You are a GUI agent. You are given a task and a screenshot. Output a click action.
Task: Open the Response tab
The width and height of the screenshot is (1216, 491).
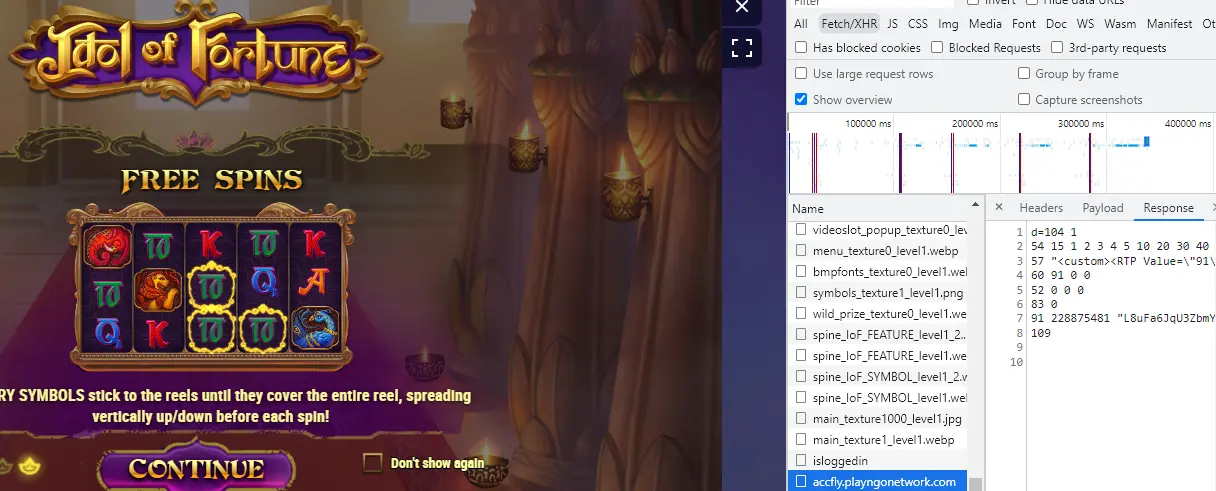pos(1169,208)
